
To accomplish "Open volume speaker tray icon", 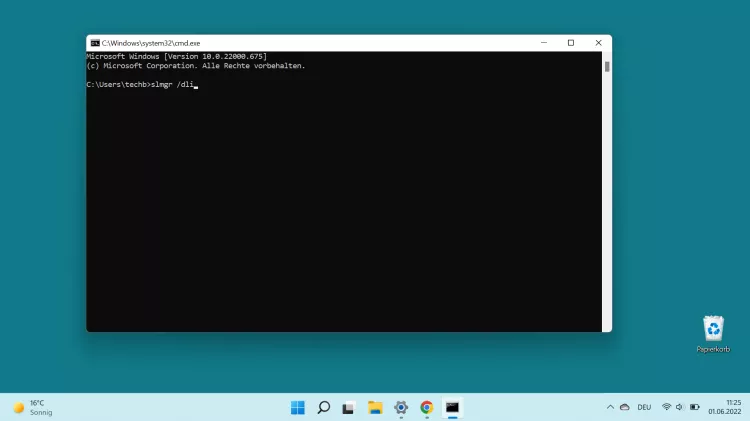I will pyautogui.click(x=680, y=407).
